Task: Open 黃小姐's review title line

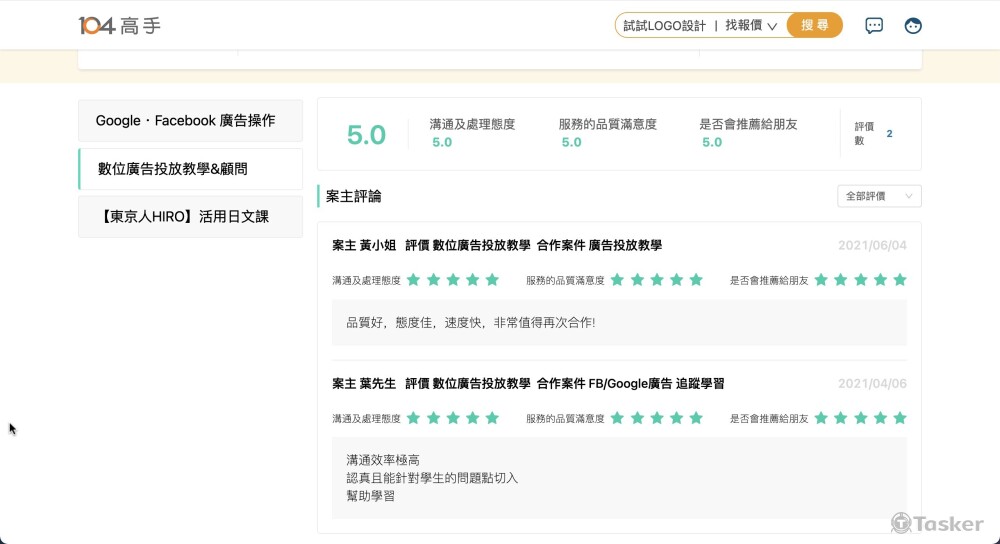Action: pos(497,245)
